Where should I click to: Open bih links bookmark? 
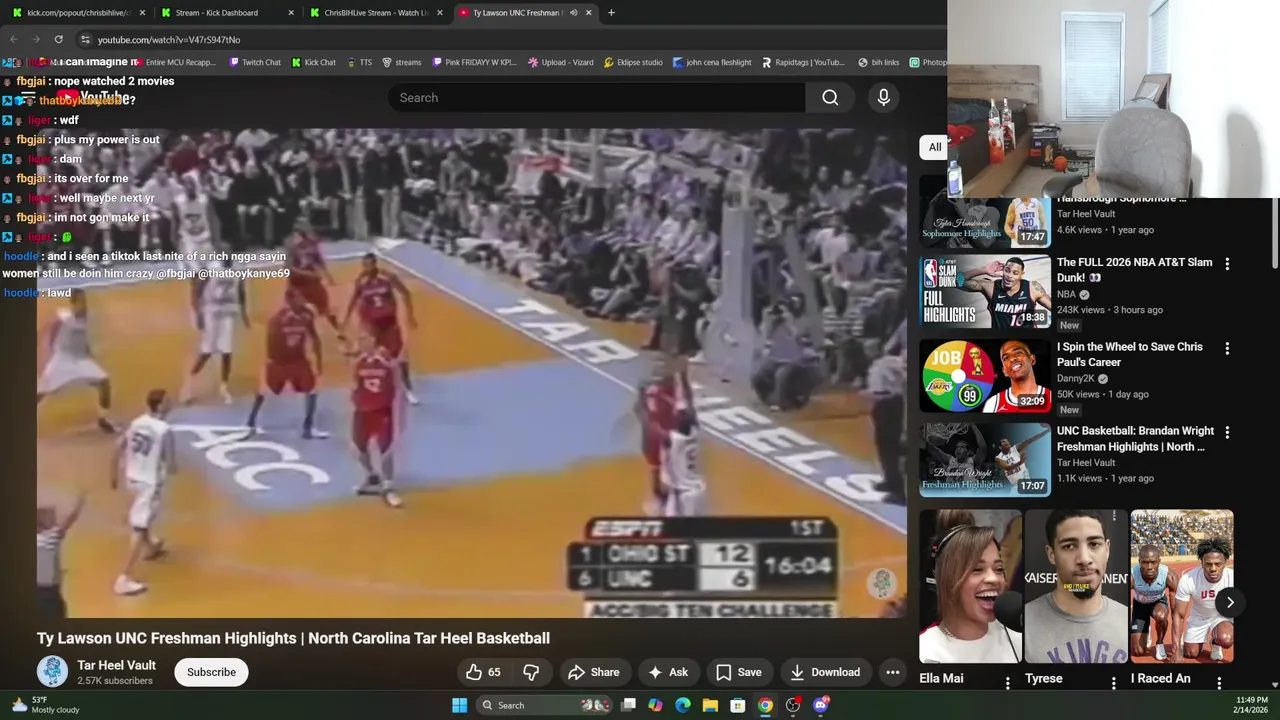click(x=879, y=62)
